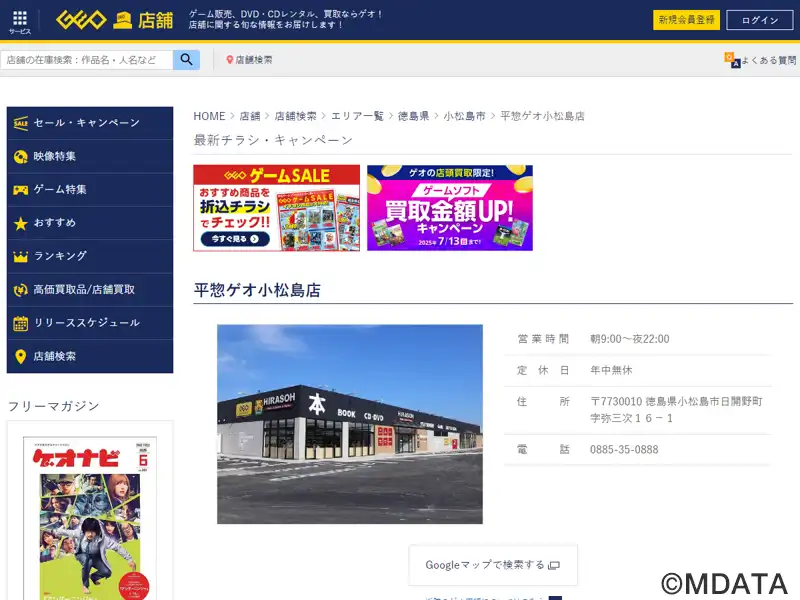
Task: Go to HOME breadcrumb
Action: [209, 116]
